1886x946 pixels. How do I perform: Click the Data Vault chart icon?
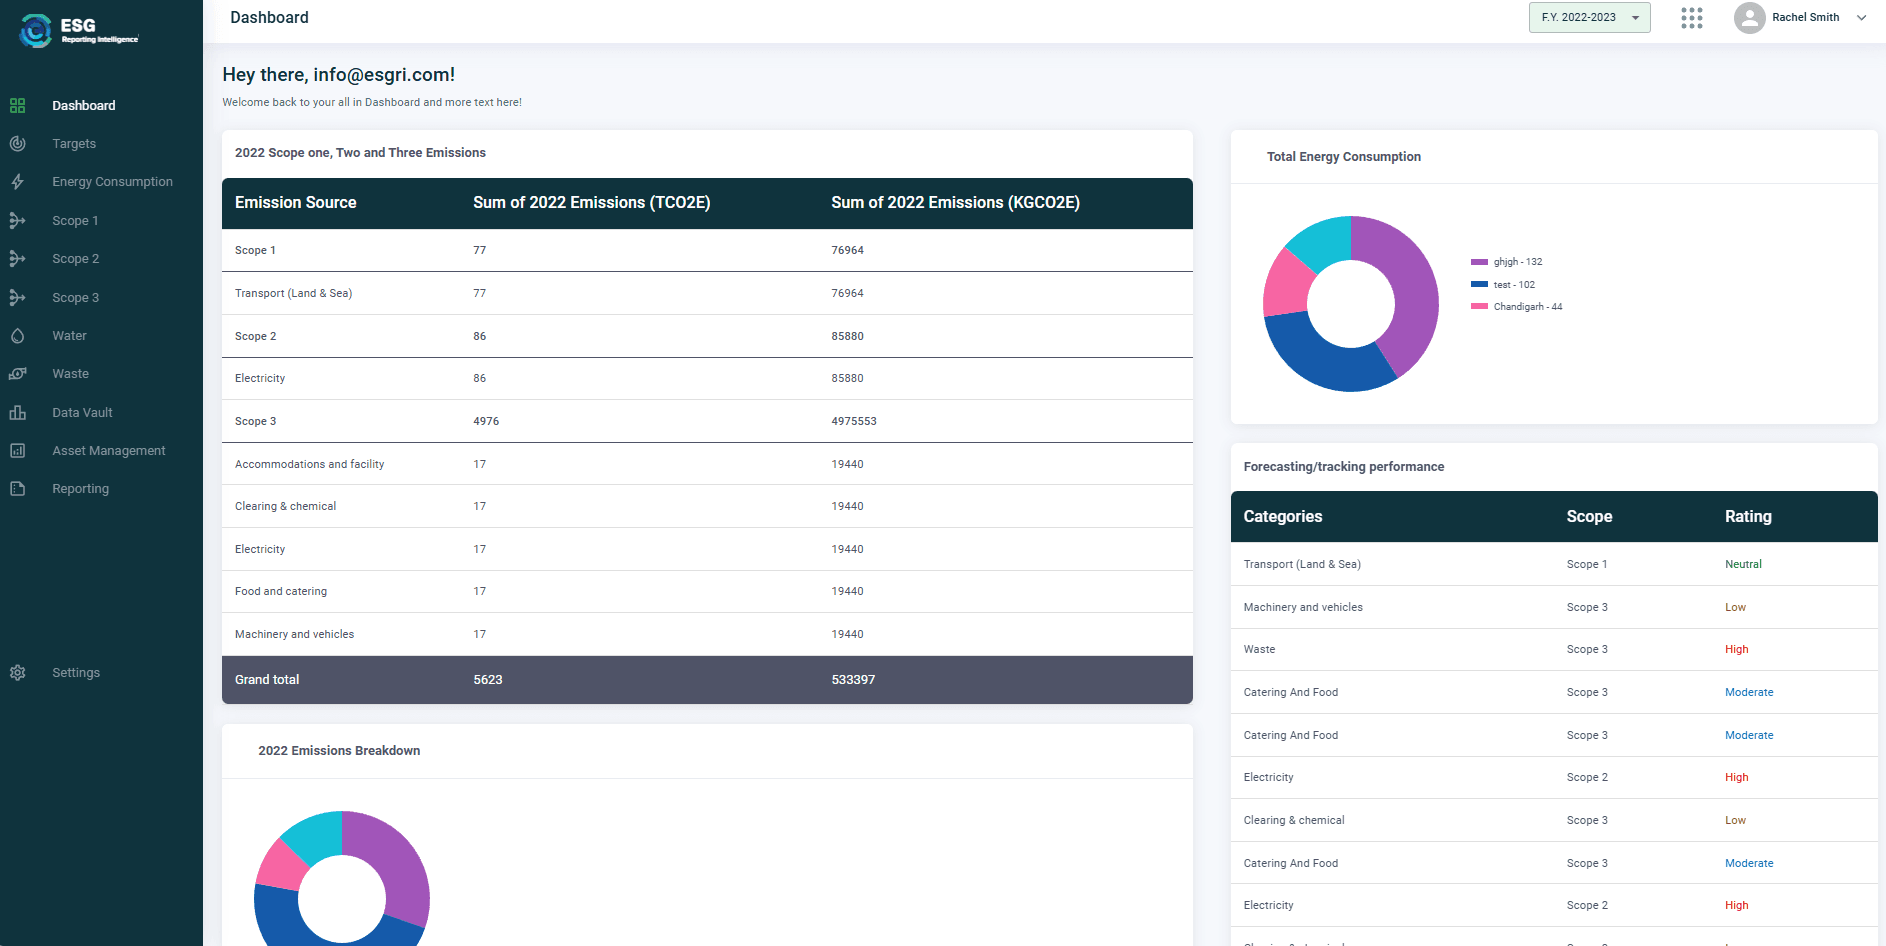tap(17, 413)
